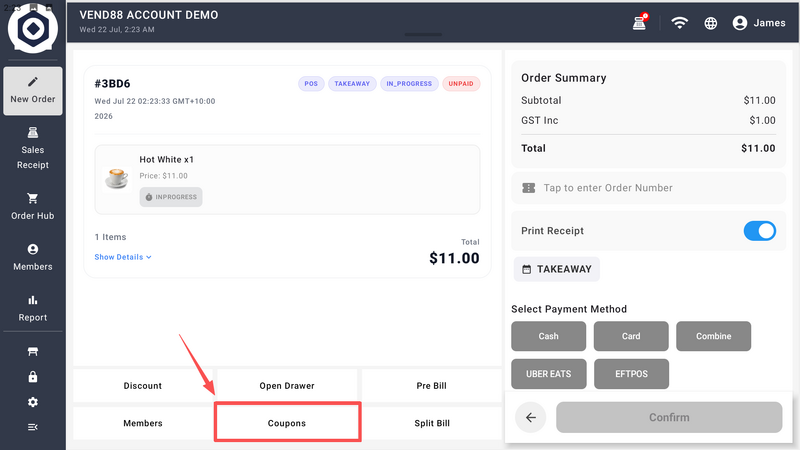The image size is (800, 450).
Task: Go to Order Hub
Action: point(33,206)
